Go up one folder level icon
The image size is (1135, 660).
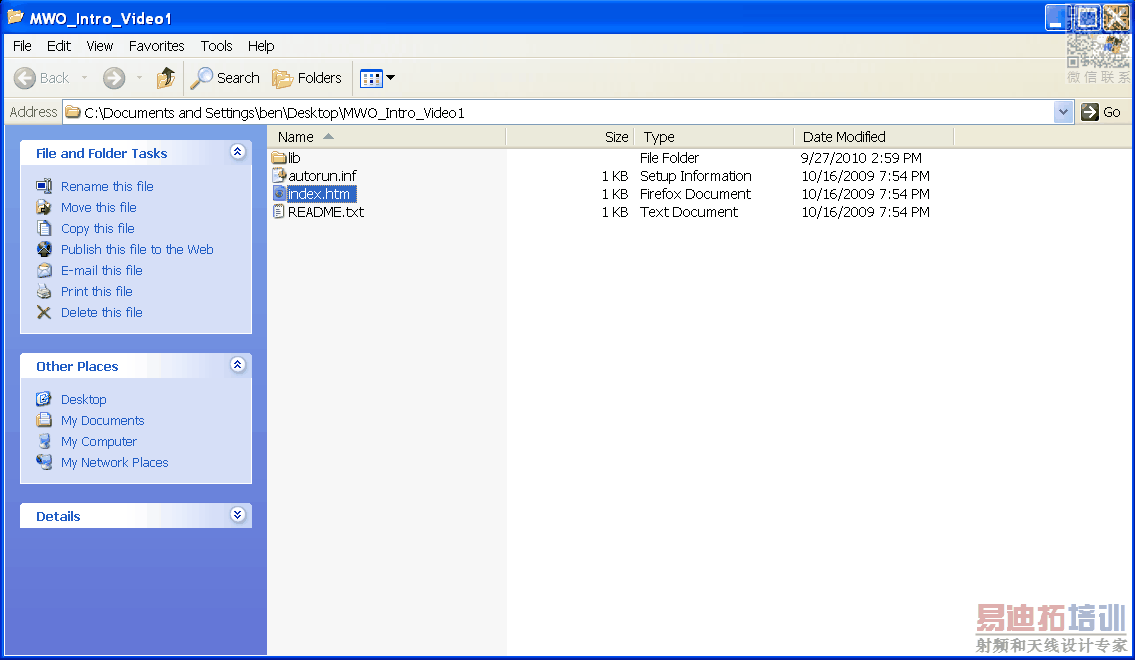(166, 77)
